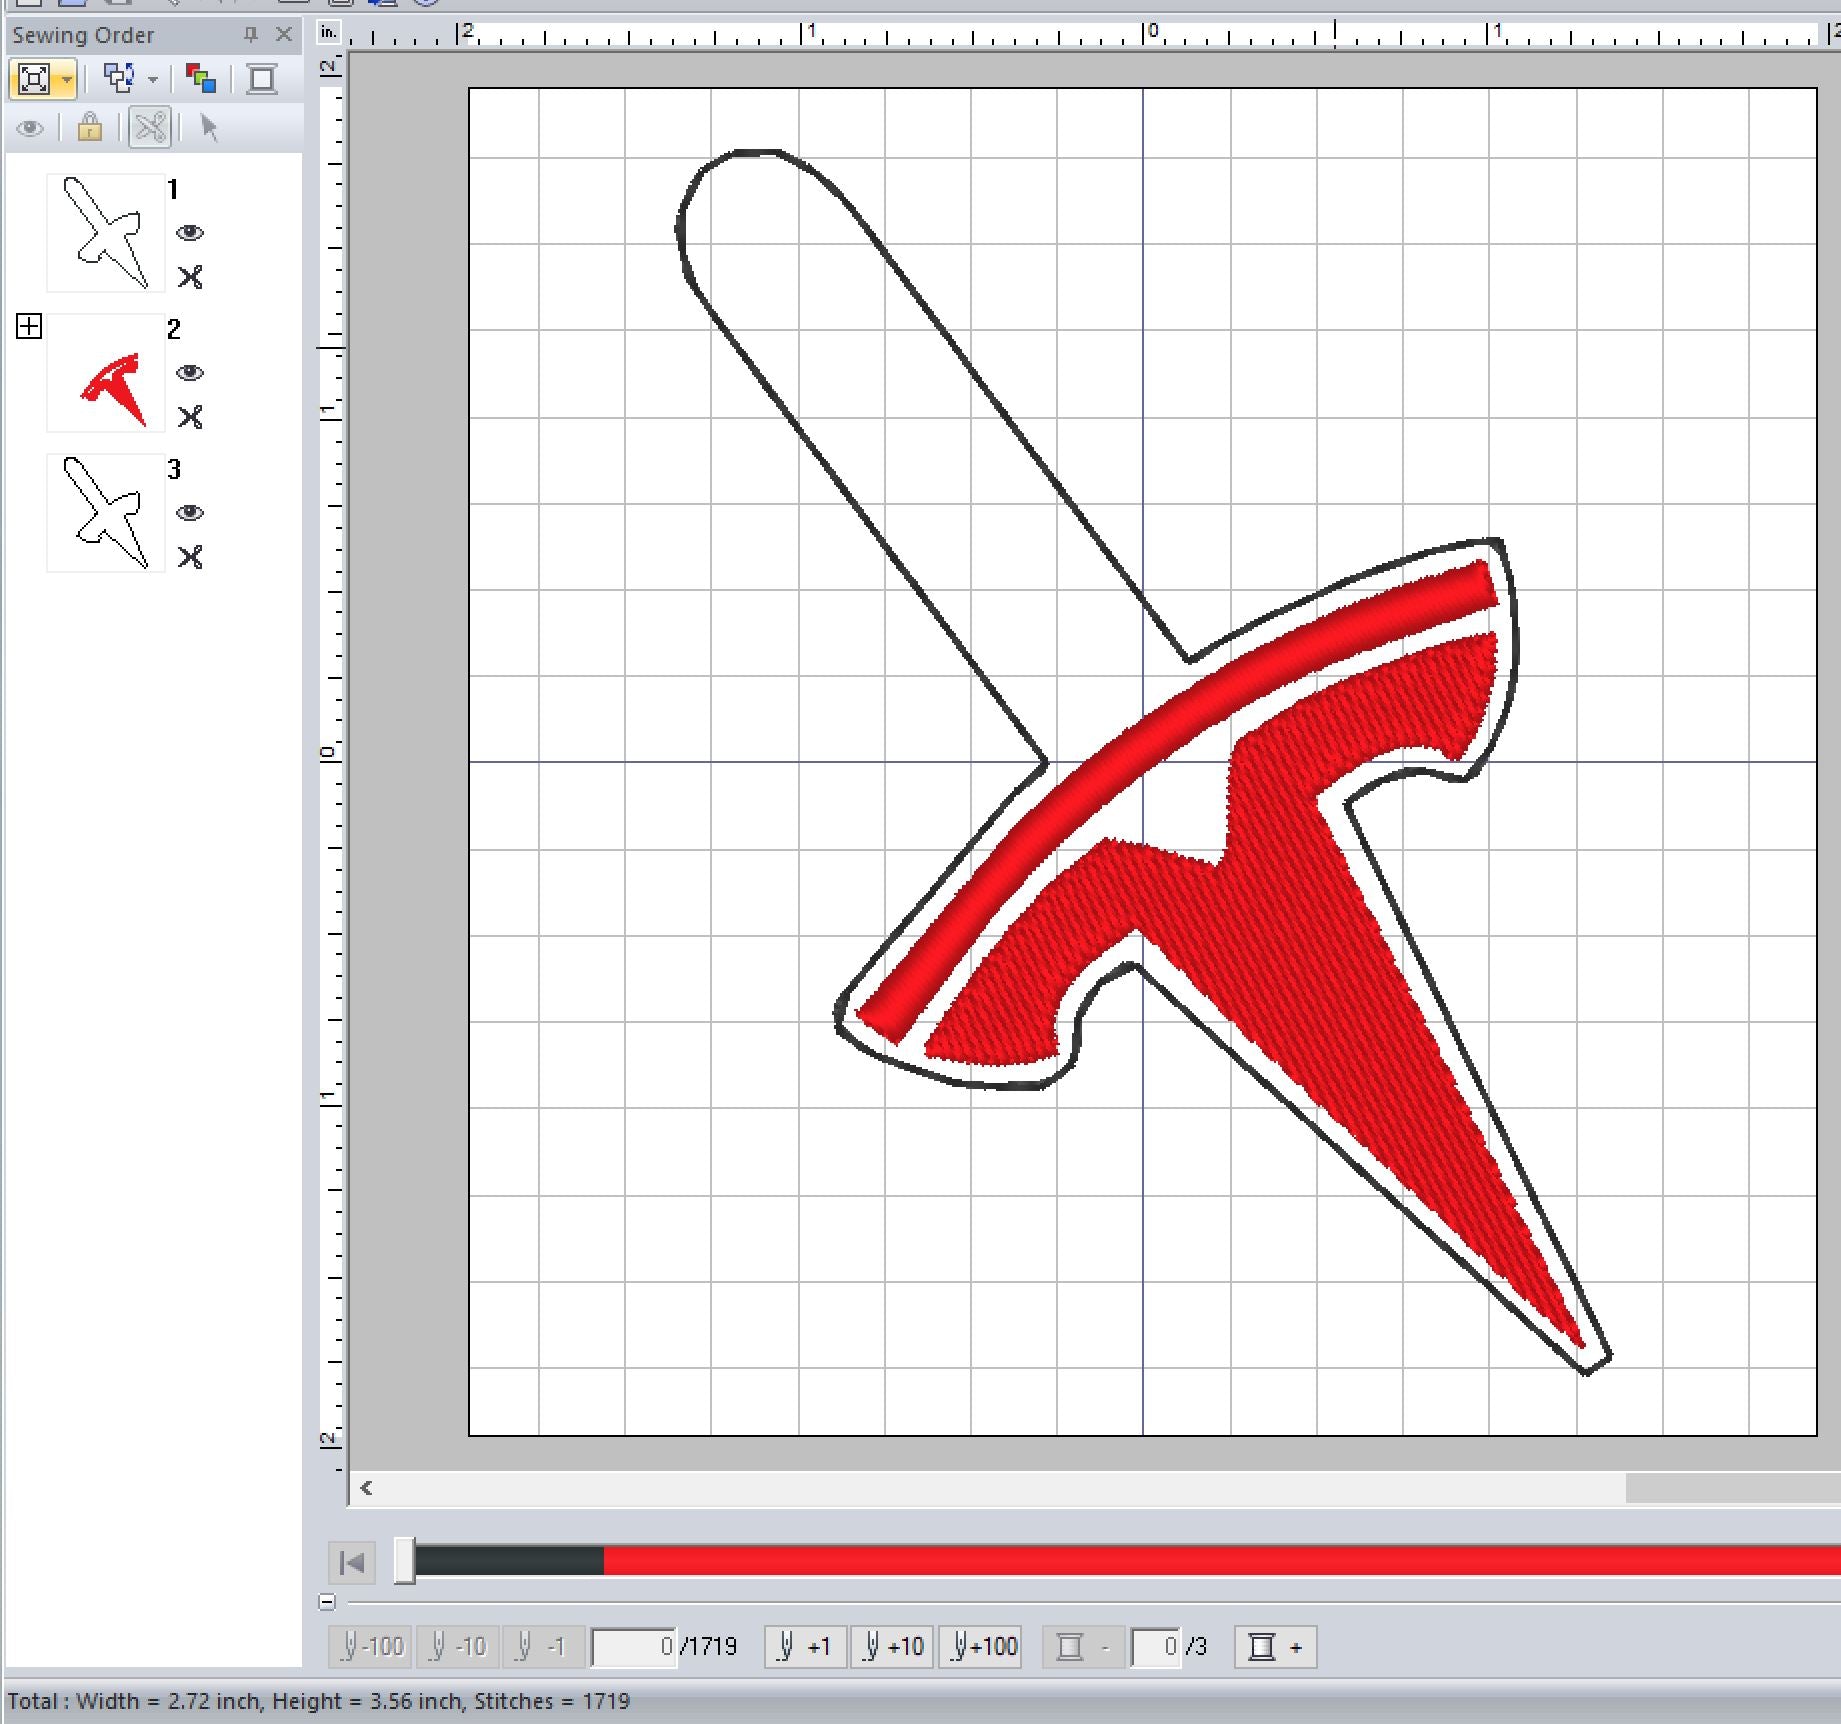1841x1724 pixels.
Task: Click the needle -100 stitches button
Action: pos(370,1647)
